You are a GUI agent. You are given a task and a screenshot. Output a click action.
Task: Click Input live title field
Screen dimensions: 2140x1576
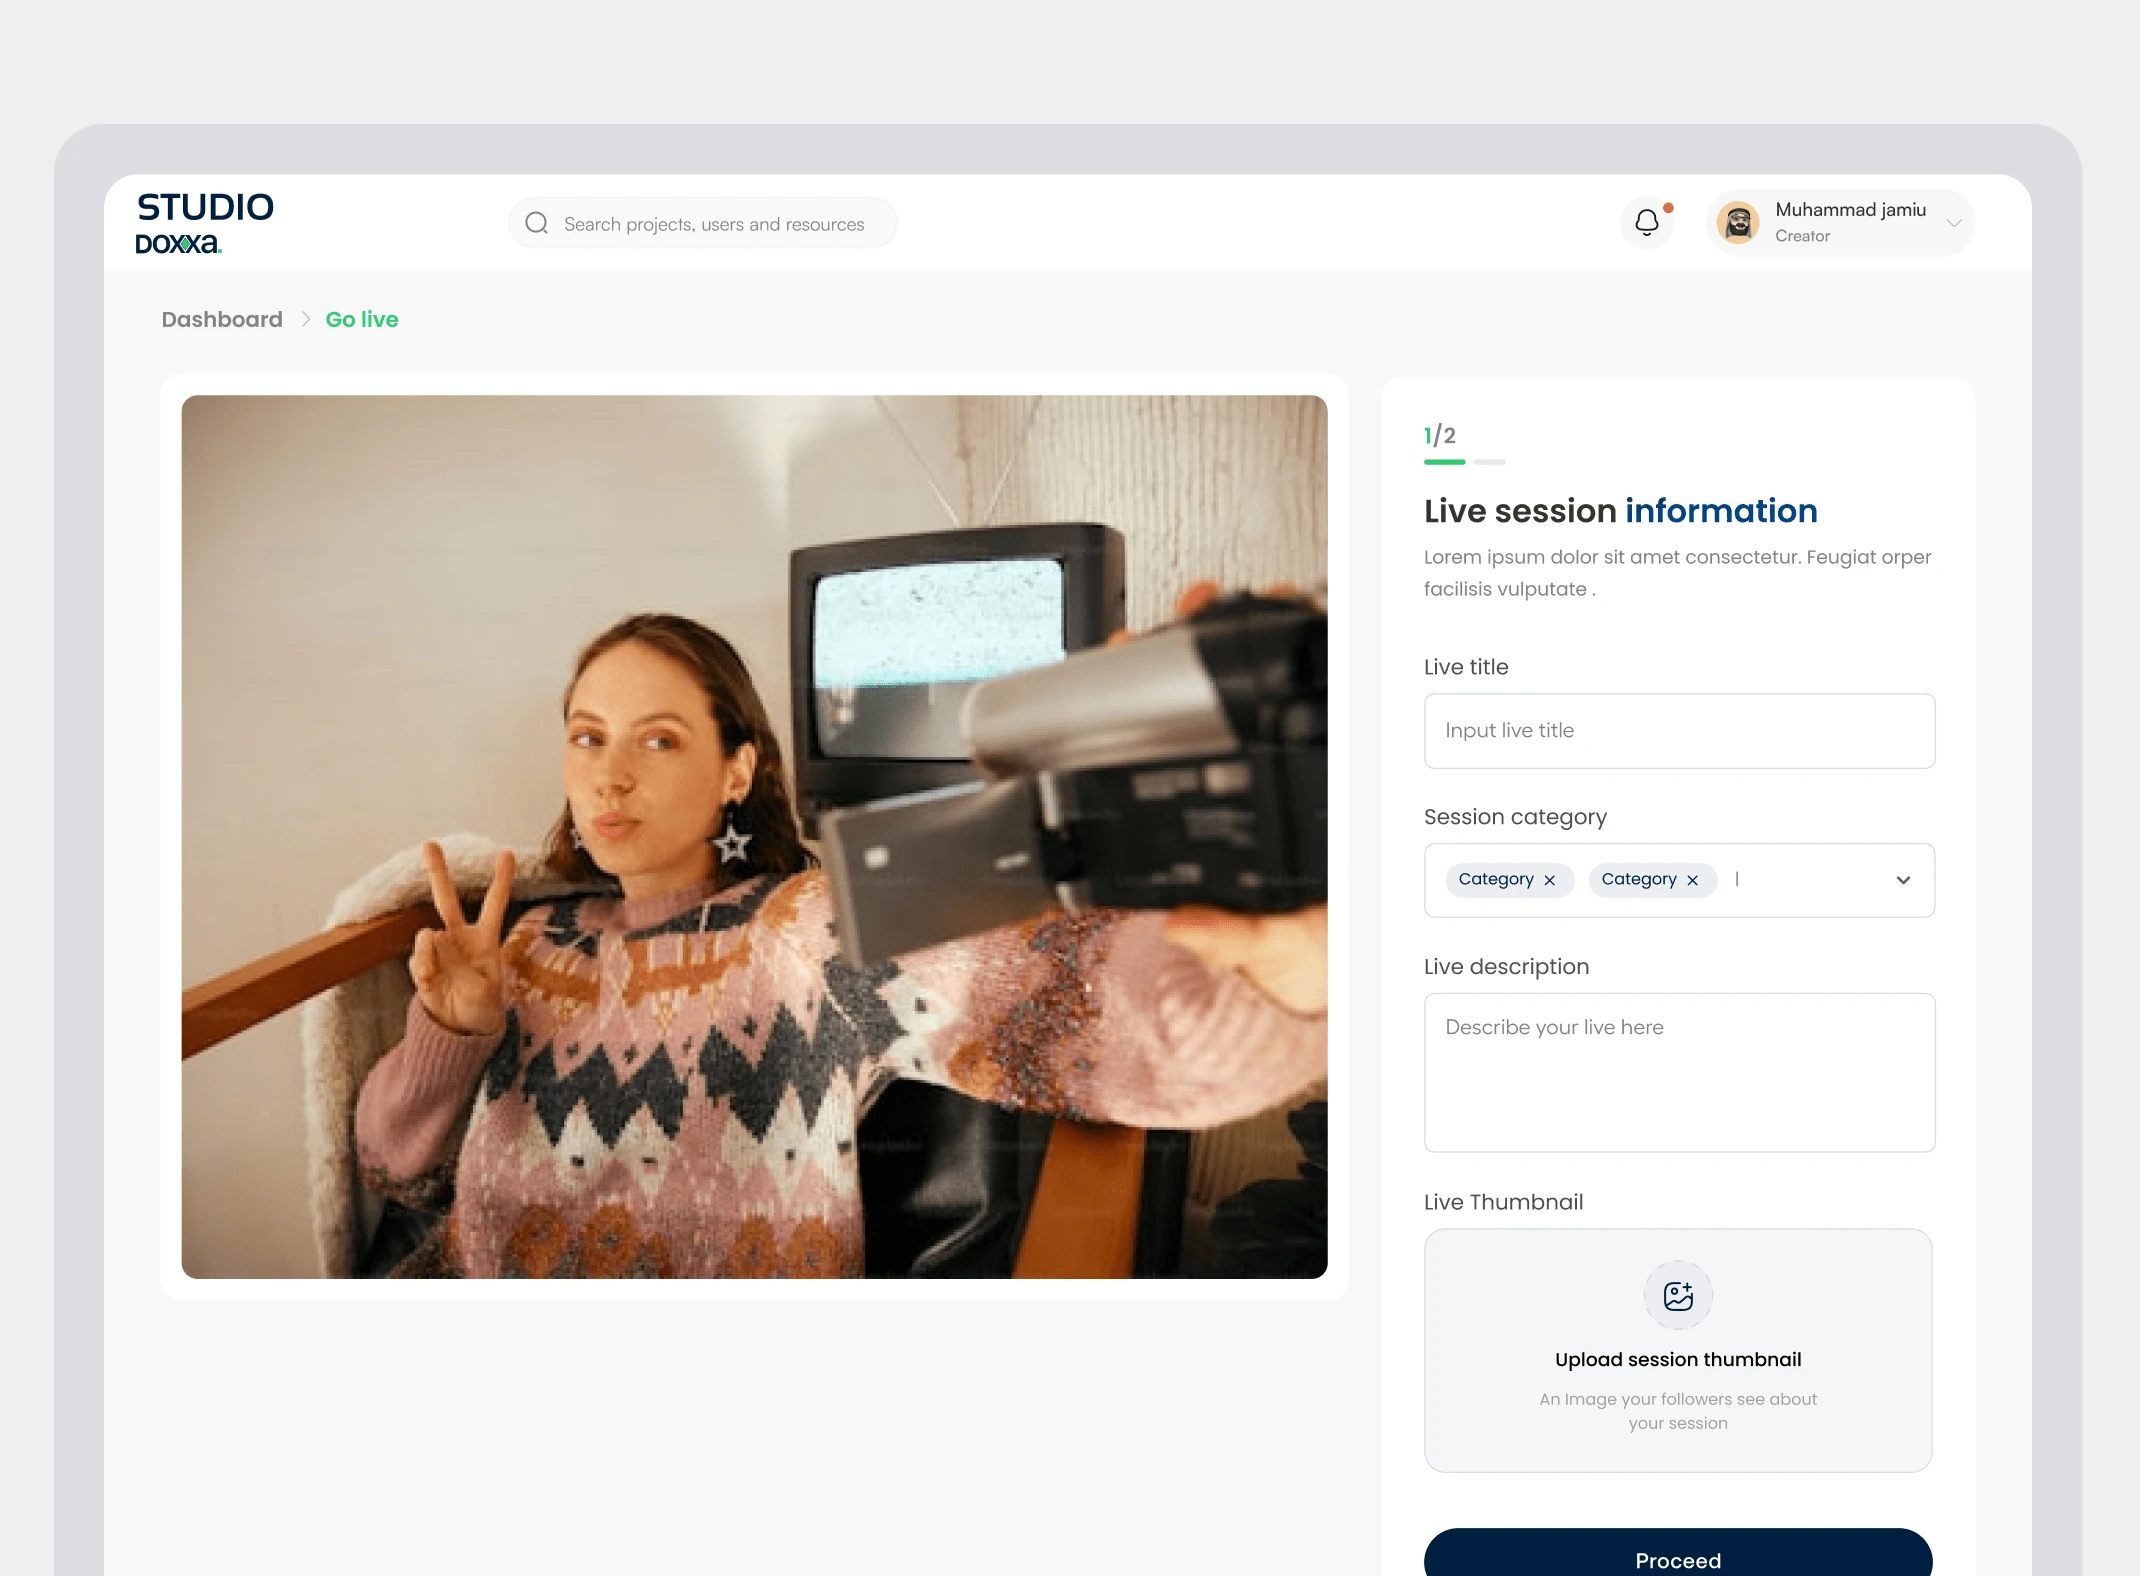(x=1676, y=729)
